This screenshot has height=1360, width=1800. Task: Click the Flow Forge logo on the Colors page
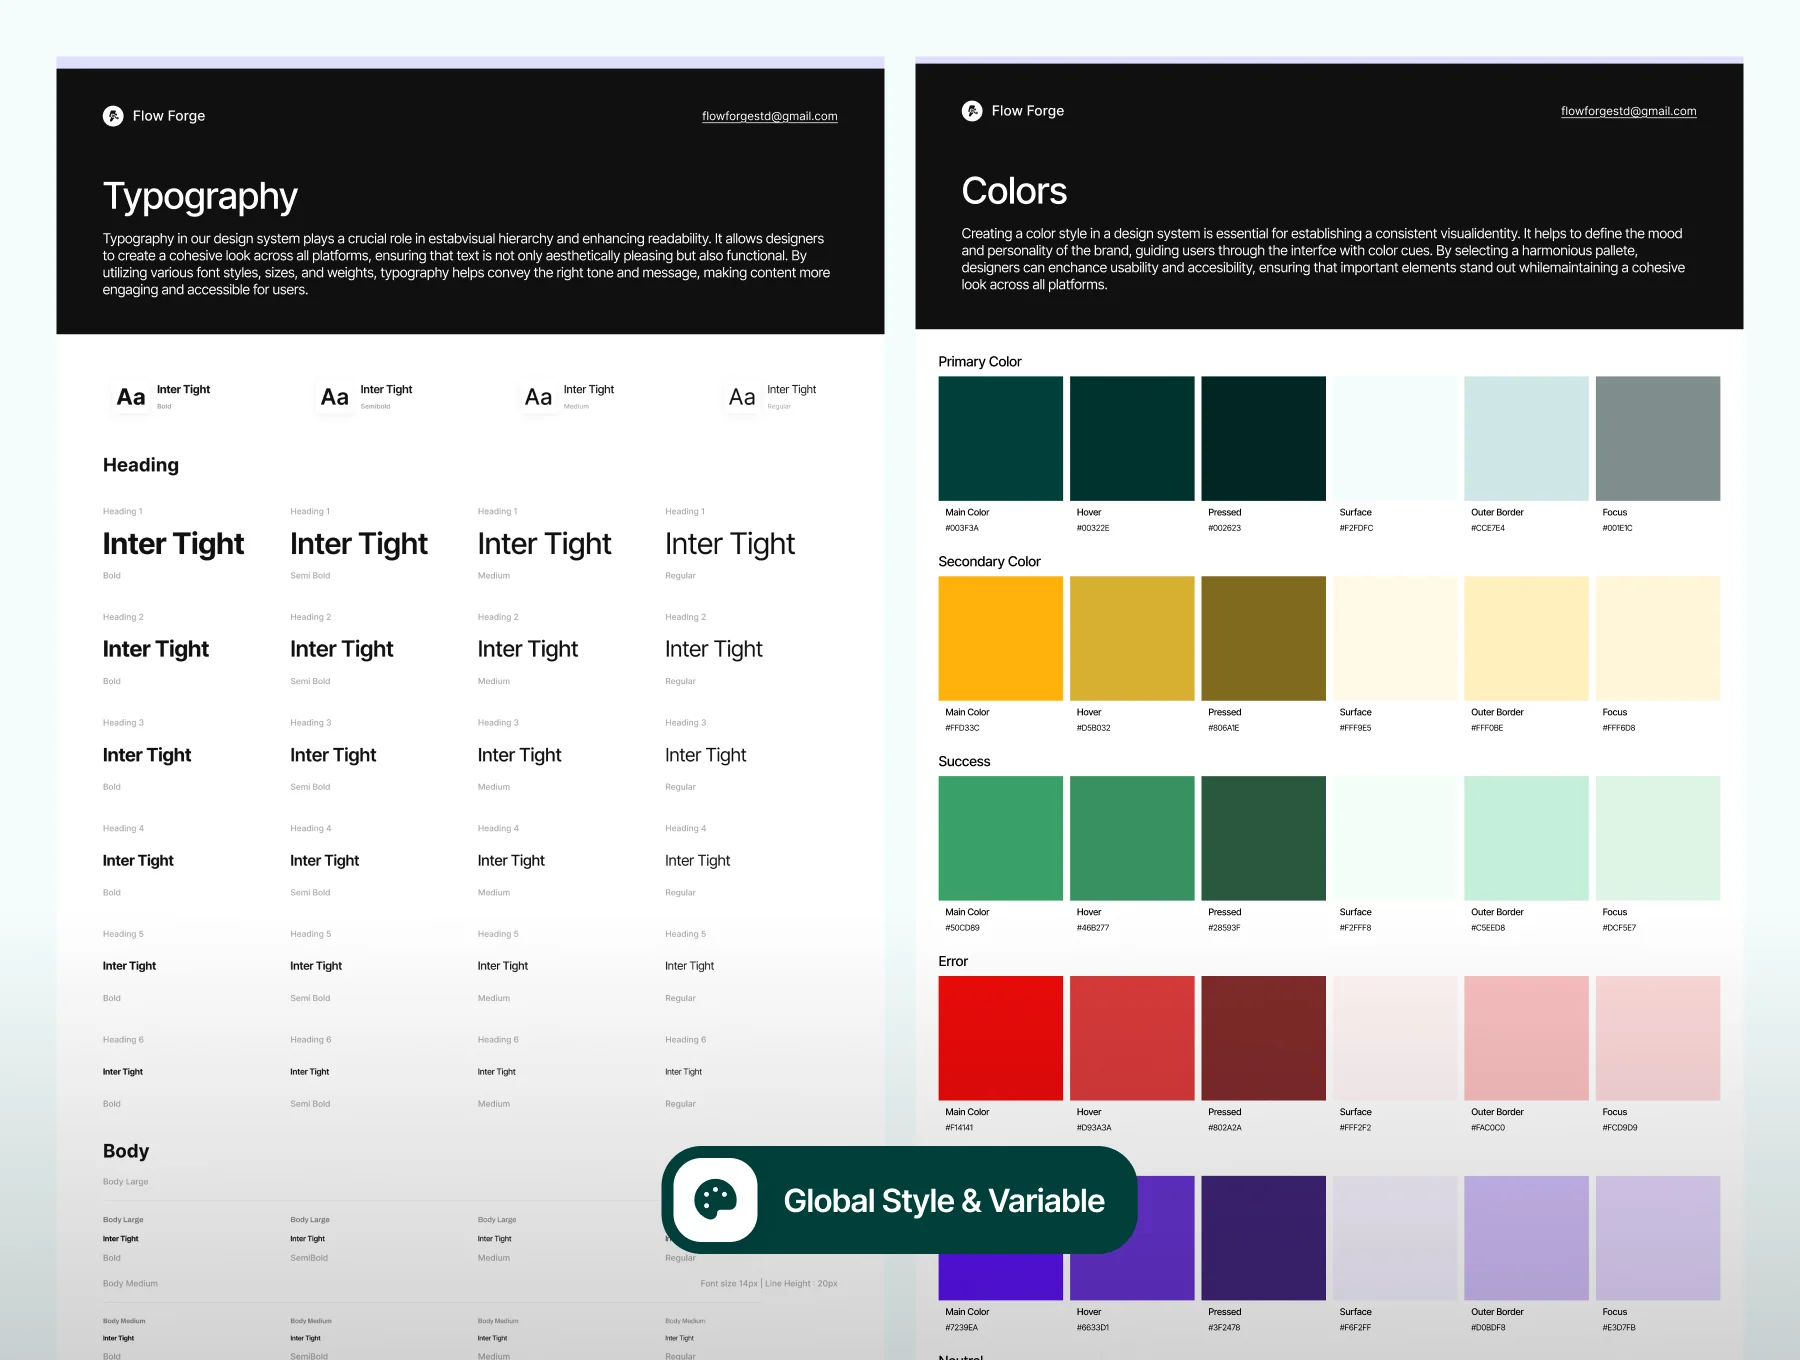pos(972,111)
